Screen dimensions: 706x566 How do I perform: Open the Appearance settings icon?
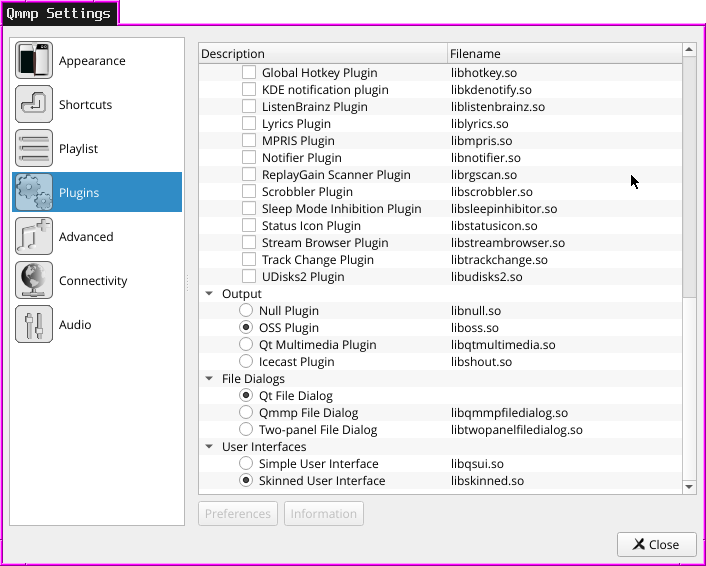point(34,61)
